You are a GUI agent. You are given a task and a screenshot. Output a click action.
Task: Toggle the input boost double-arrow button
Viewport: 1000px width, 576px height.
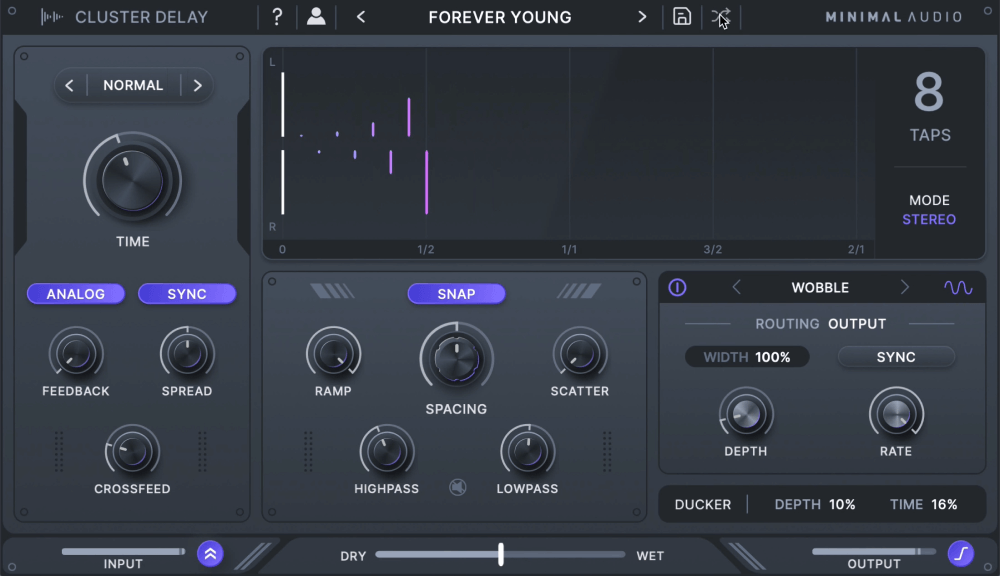coord(210,554)
